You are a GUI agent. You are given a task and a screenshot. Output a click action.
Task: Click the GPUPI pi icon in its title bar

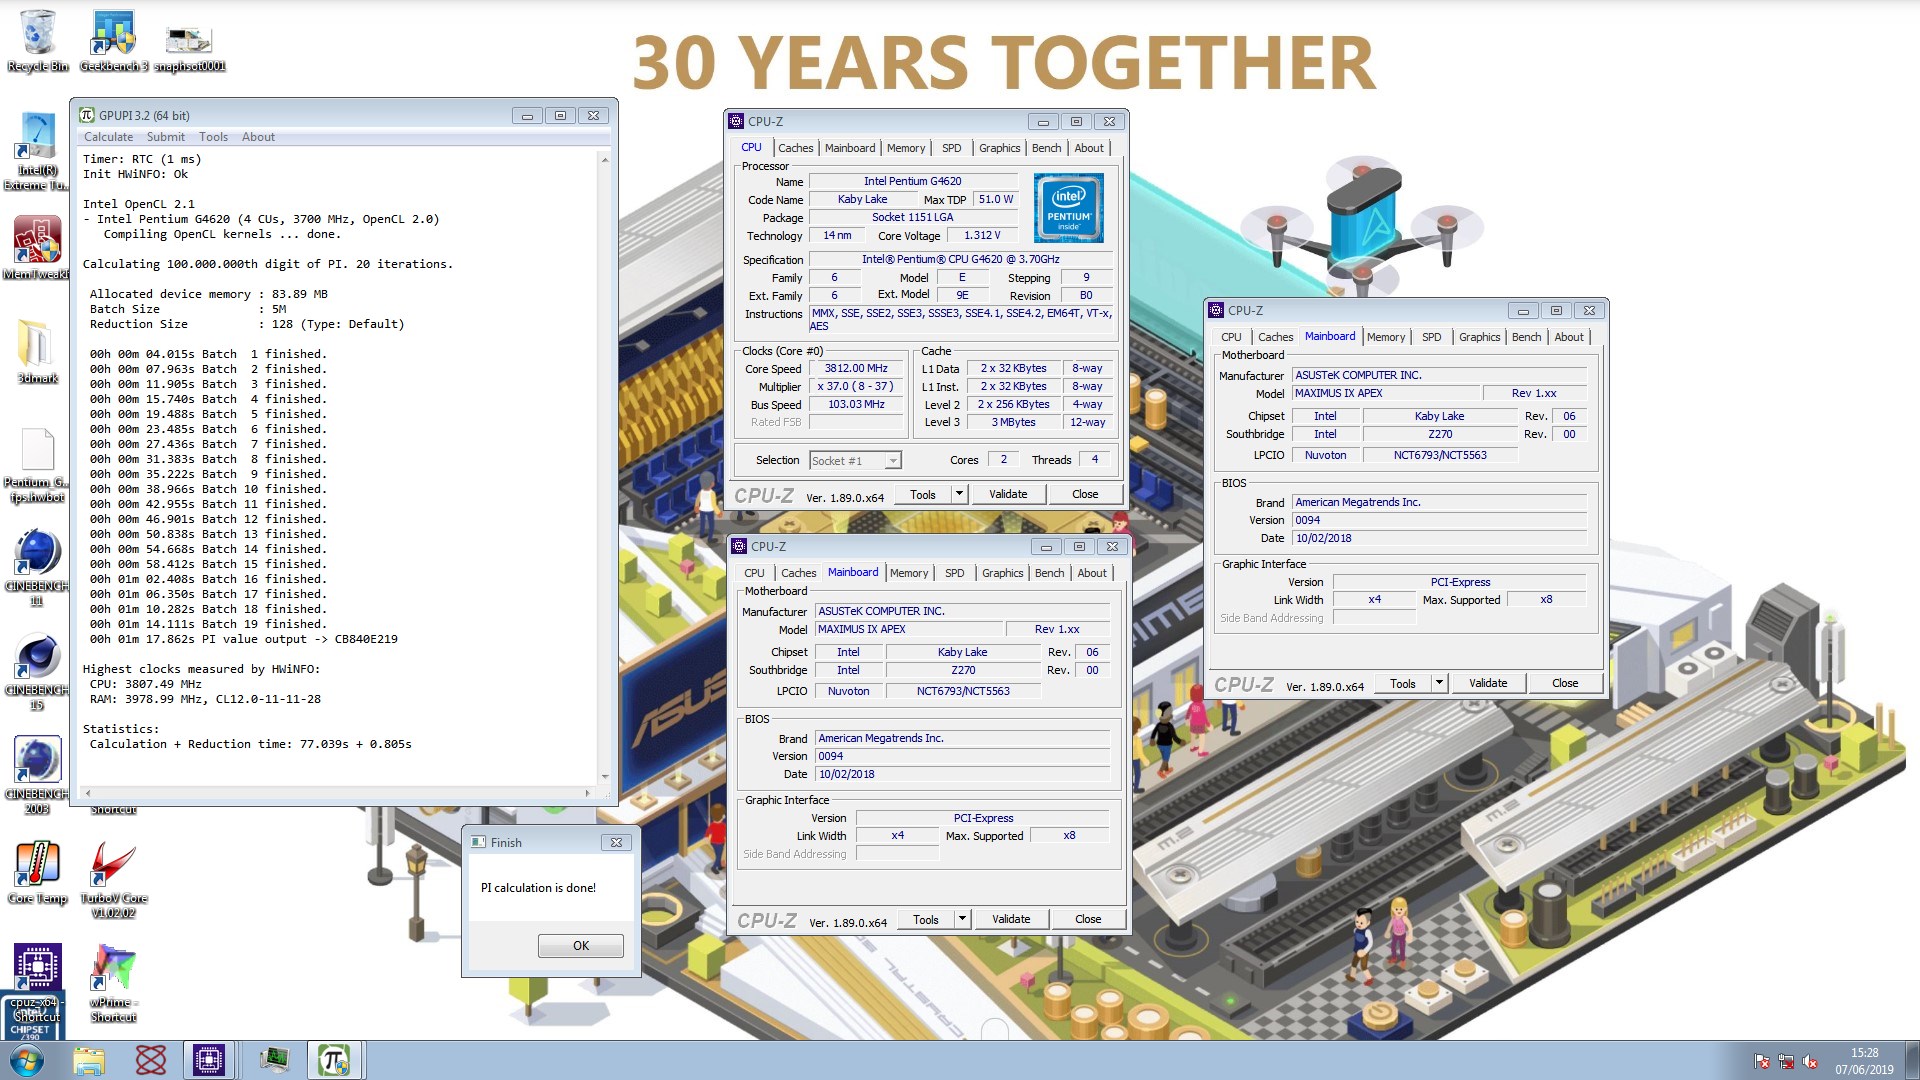[87, 115]
